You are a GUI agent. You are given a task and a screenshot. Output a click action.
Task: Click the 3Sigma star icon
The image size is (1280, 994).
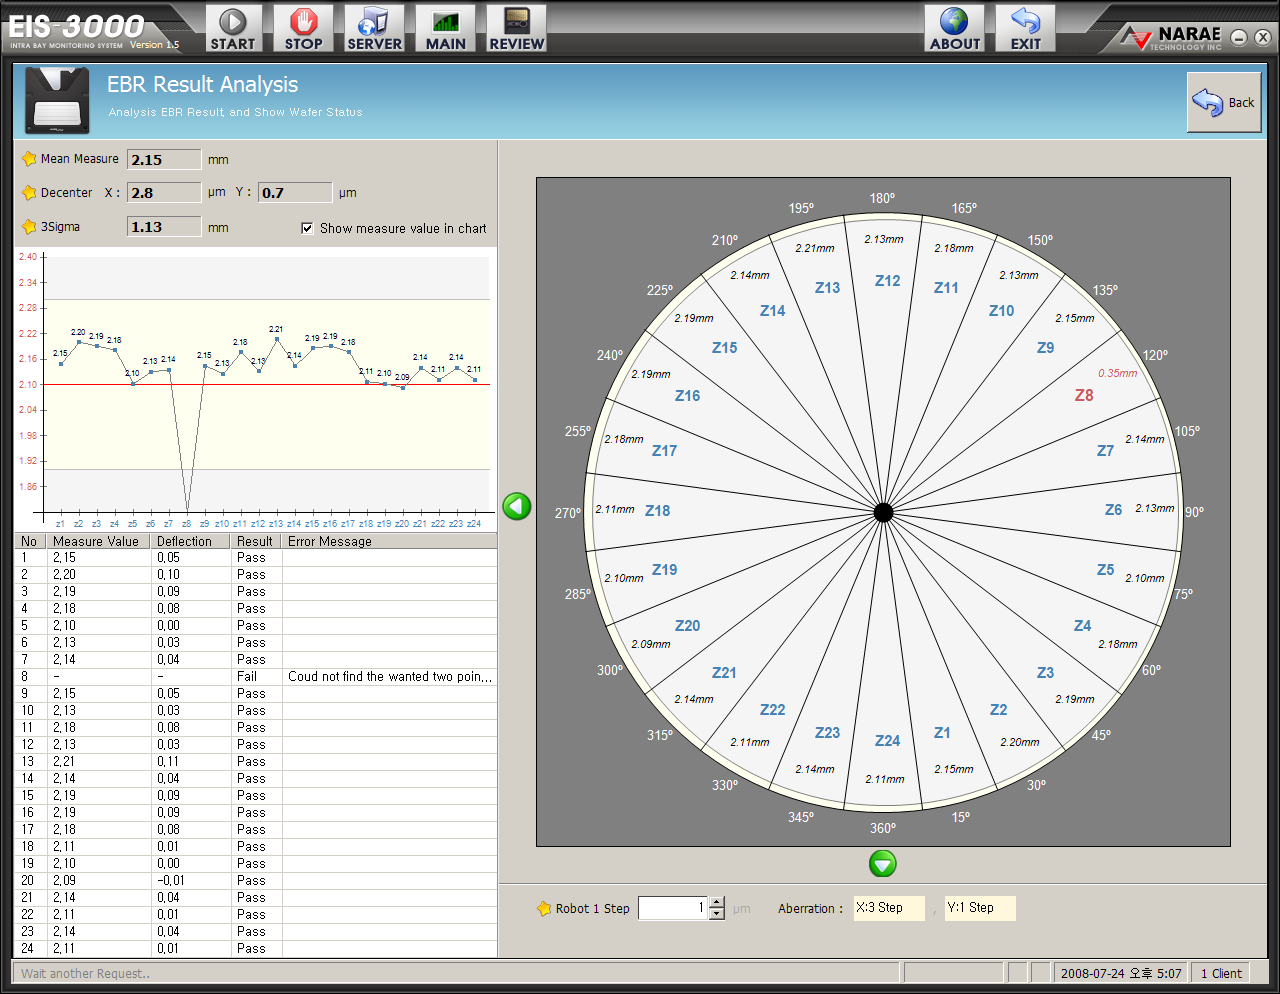point(29,227)
